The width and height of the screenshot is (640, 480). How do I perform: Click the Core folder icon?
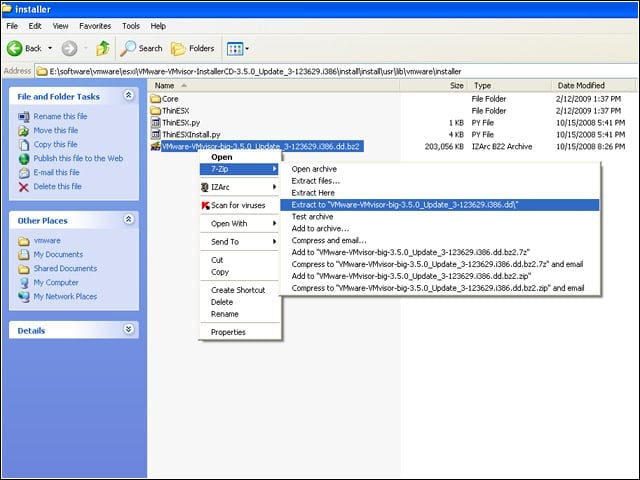tap(155, 99)
